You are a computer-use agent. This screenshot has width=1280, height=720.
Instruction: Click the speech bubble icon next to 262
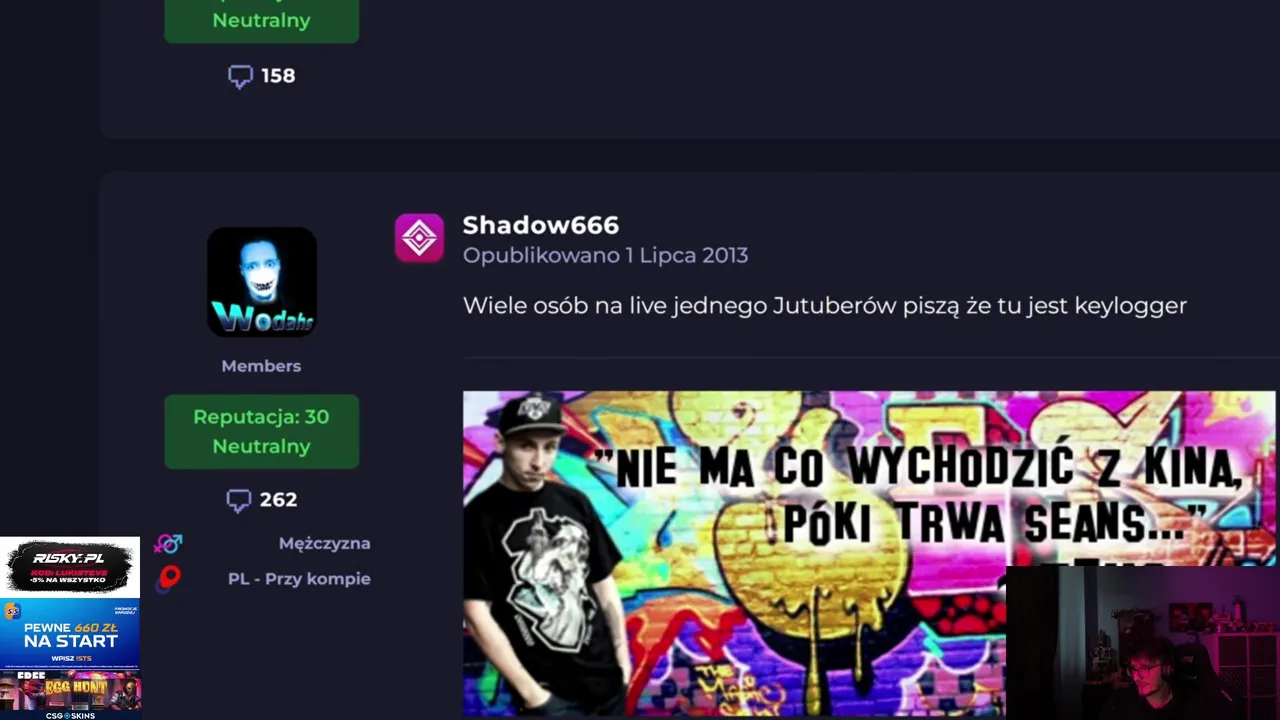239,500
